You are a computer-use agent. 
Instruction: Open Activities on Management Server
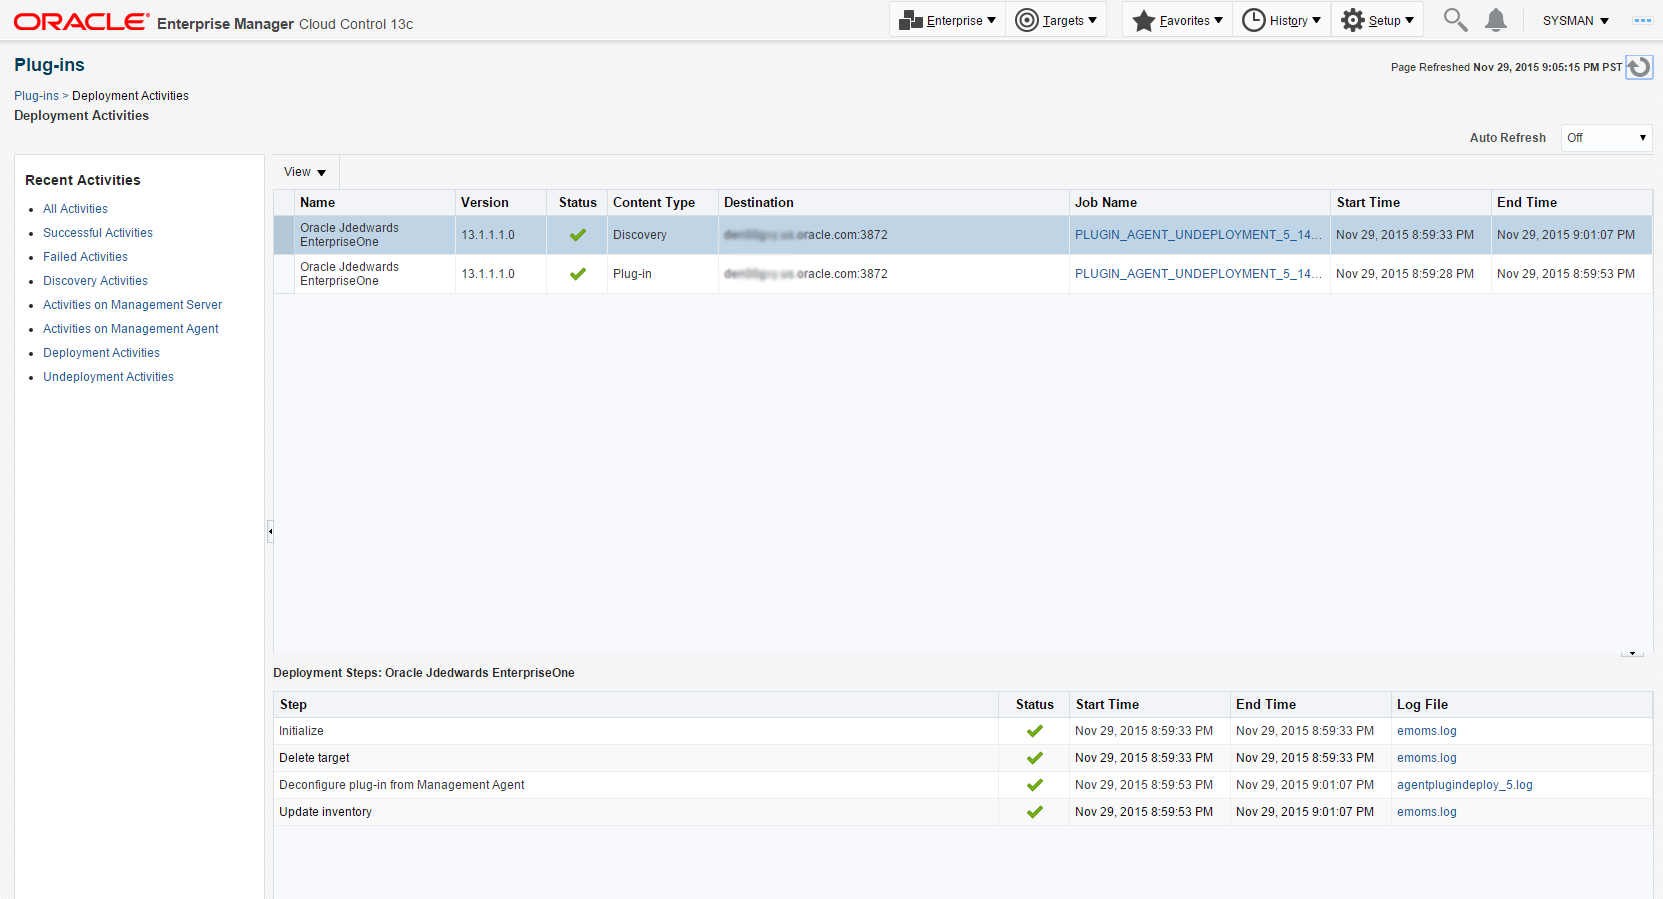[x=132, y=305]
